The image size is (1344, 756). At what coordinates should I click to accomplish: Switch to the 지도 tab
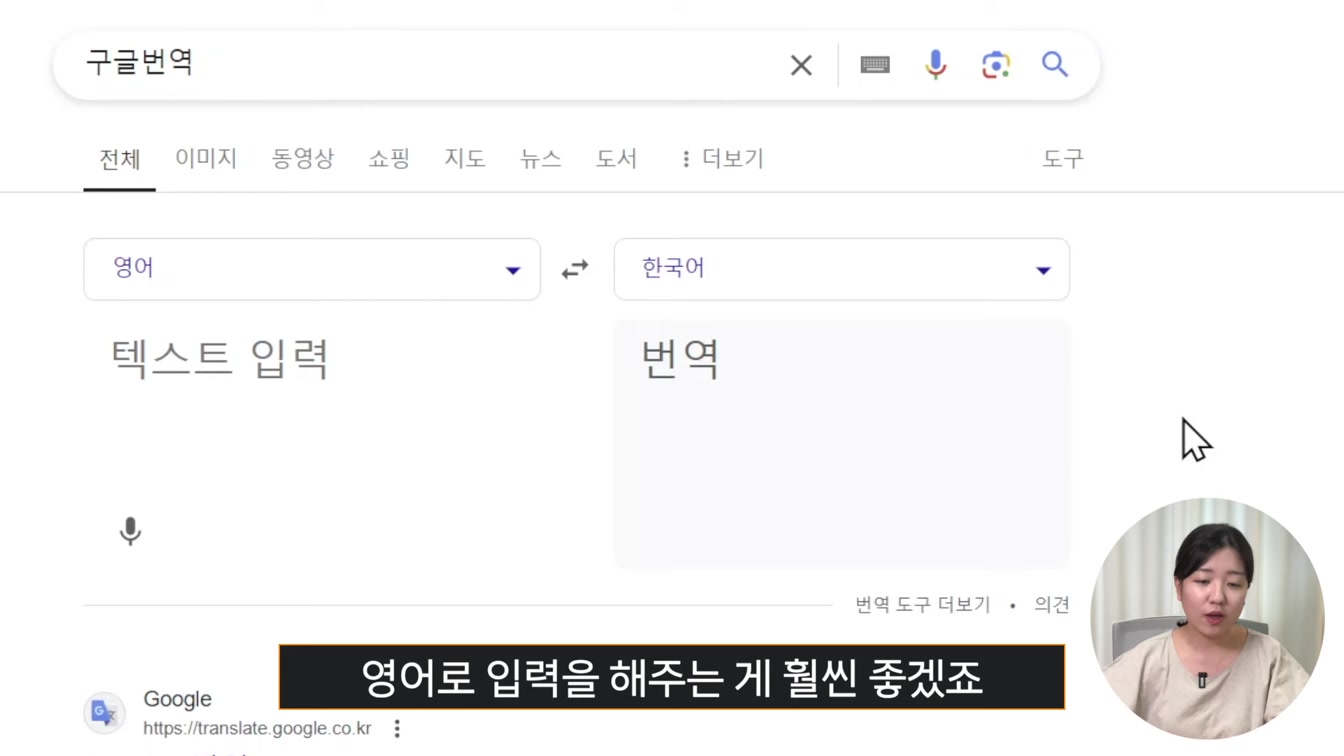pyautogui.click(x=465, y=159)
